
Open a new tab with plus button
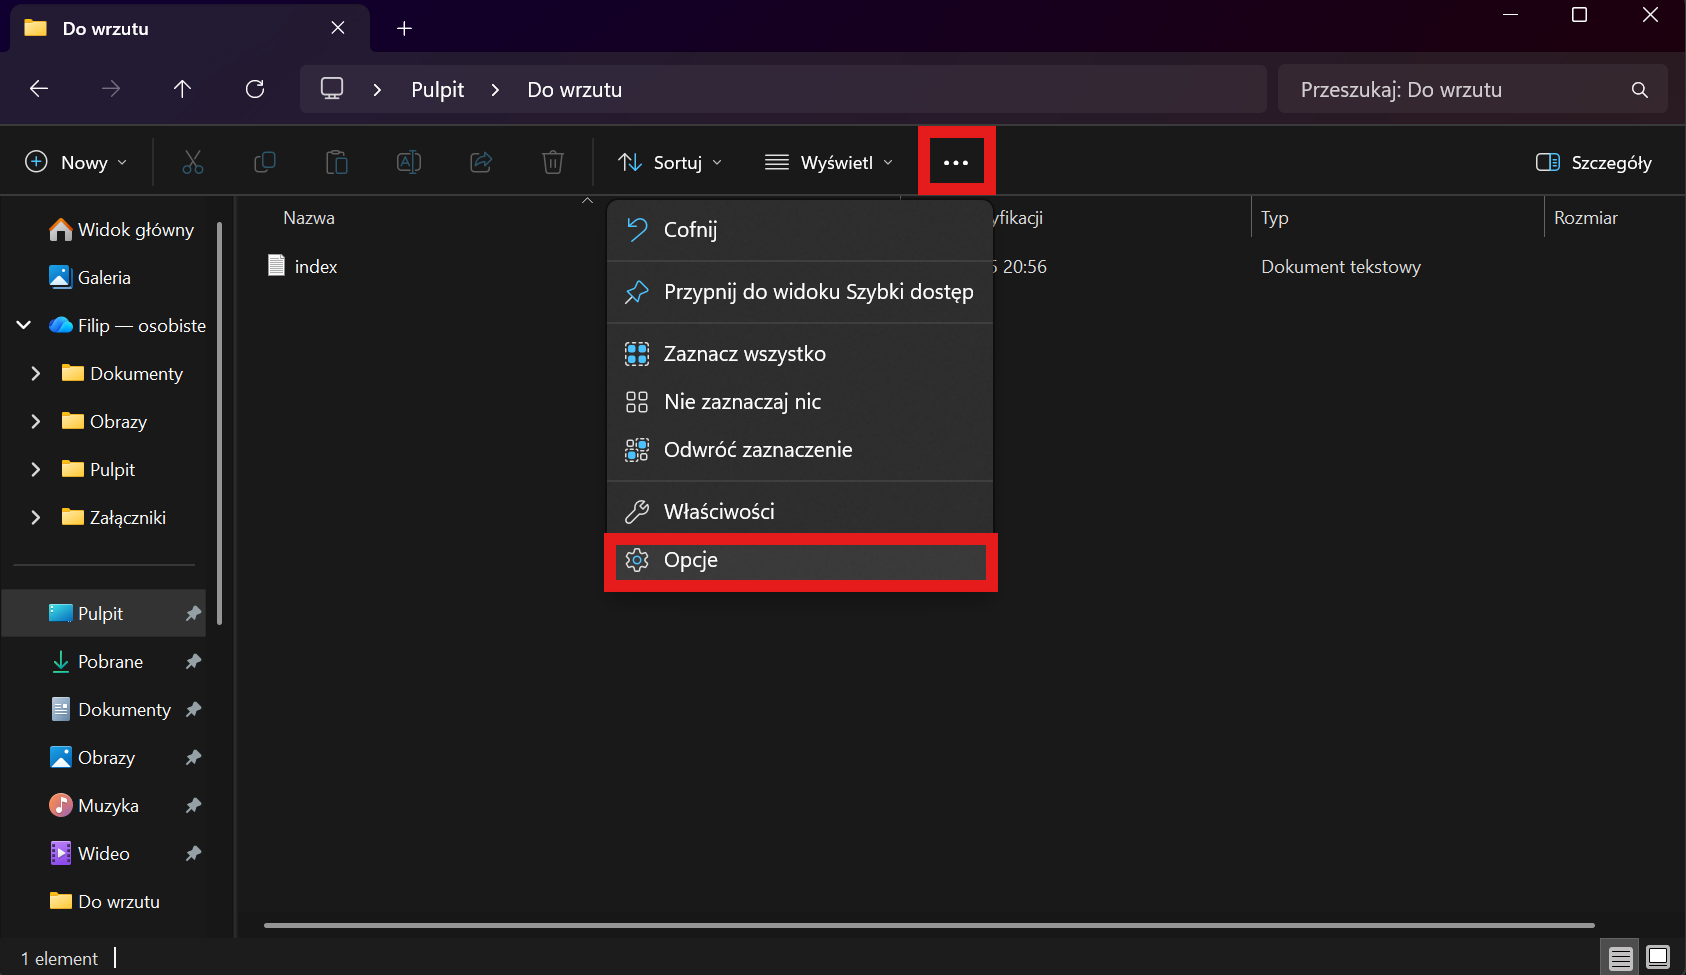pos(404,28)
